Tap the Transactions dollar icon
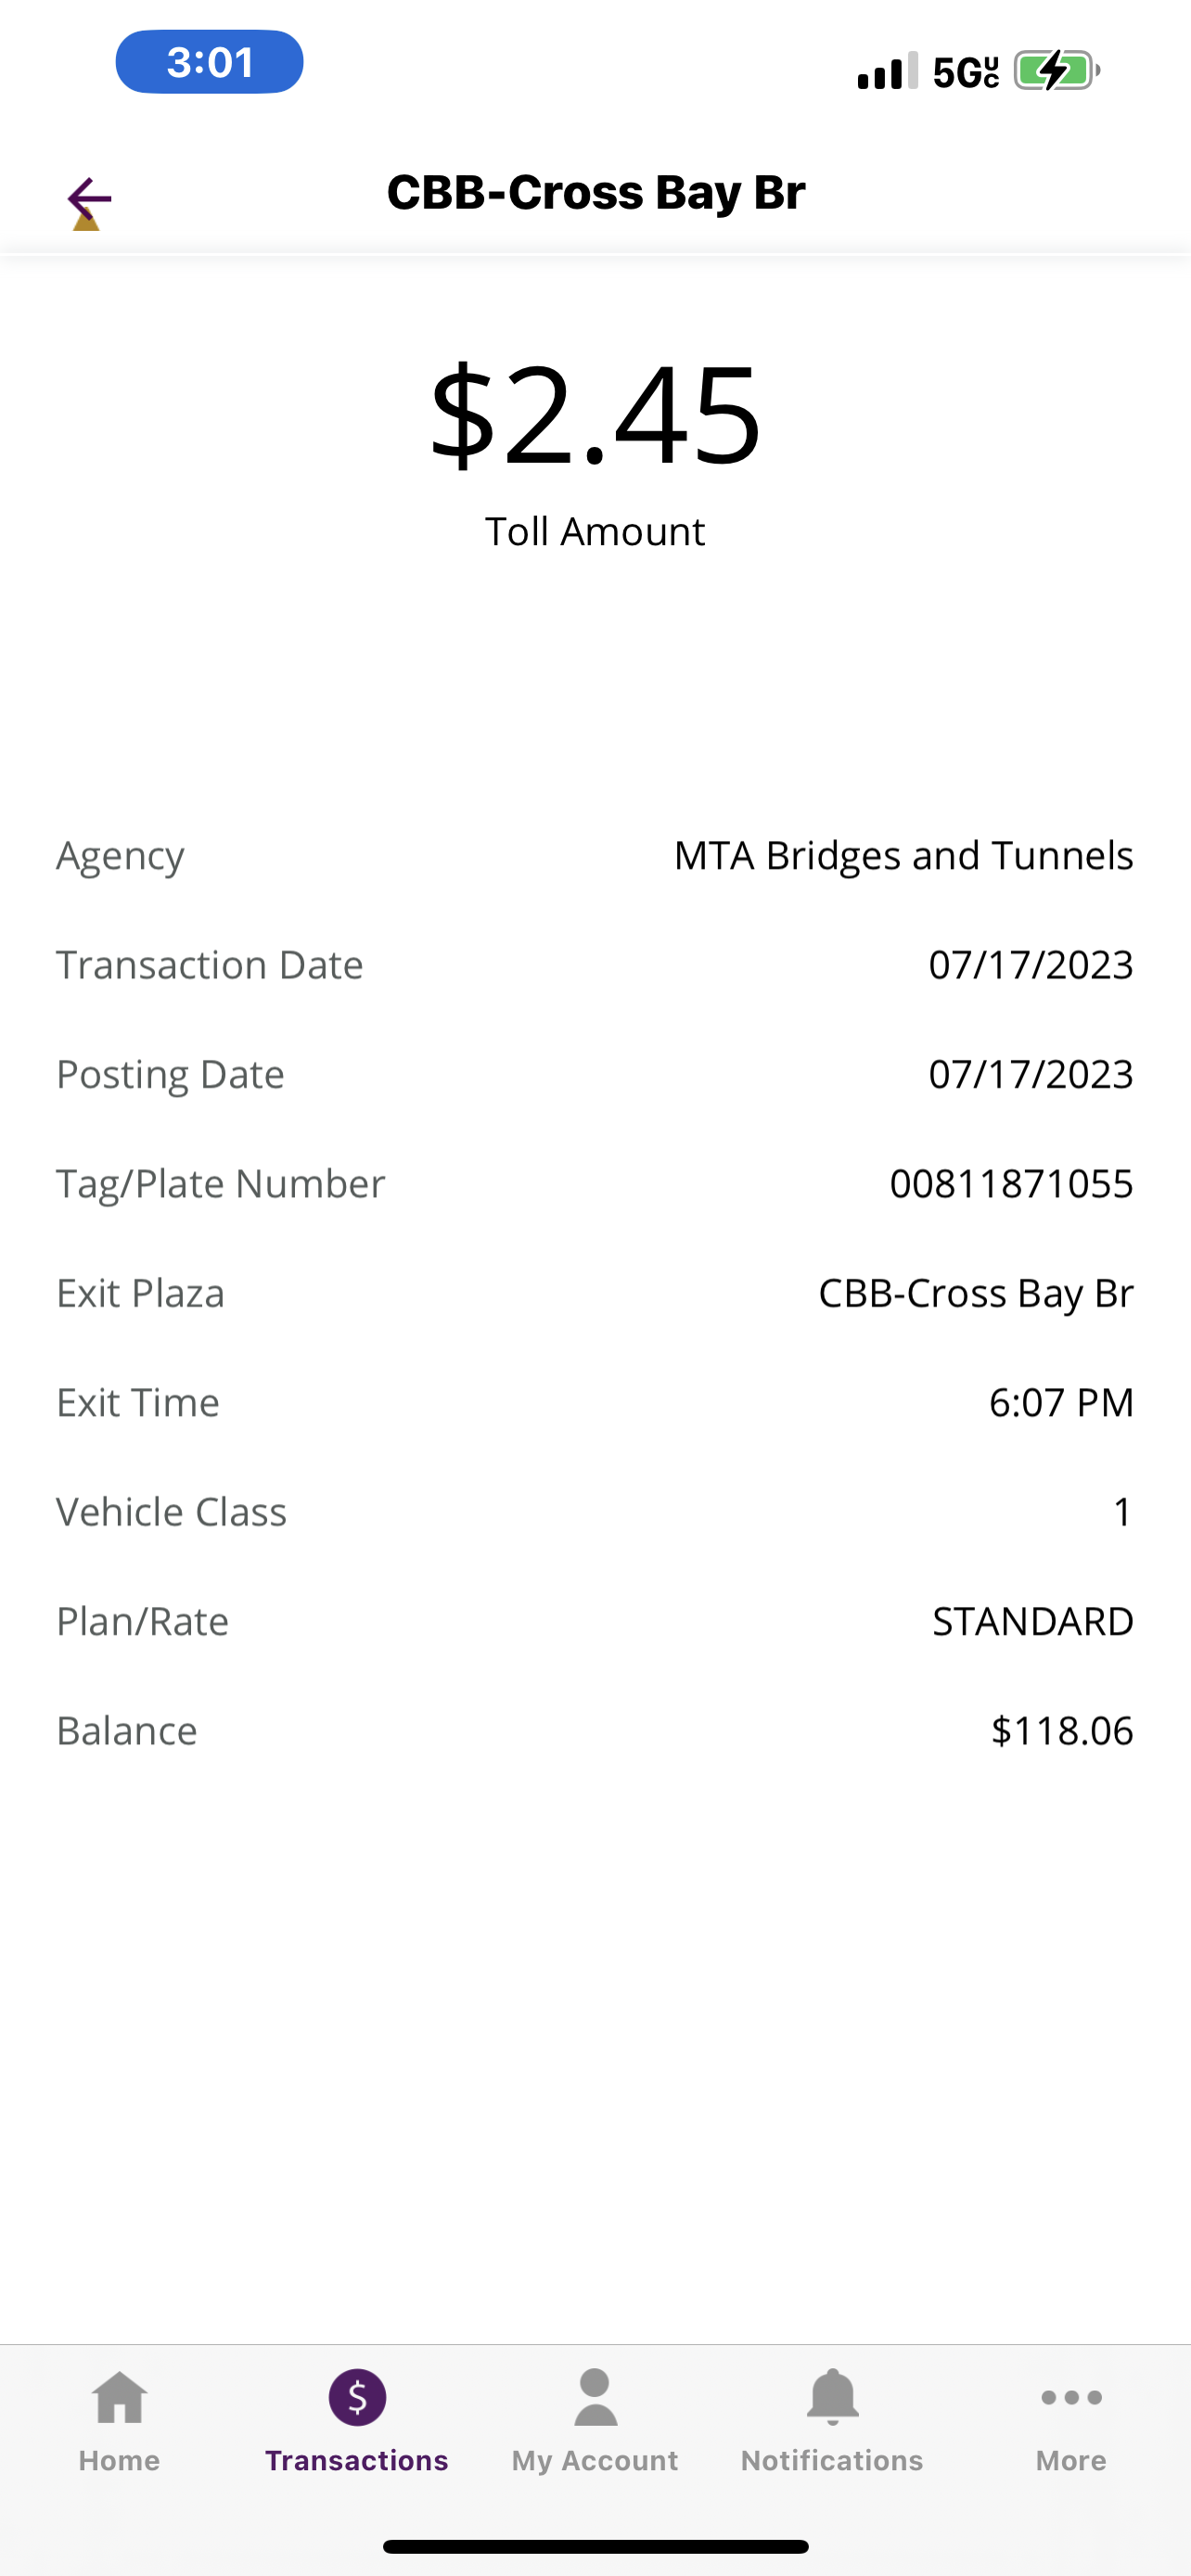 (357, 2398)
